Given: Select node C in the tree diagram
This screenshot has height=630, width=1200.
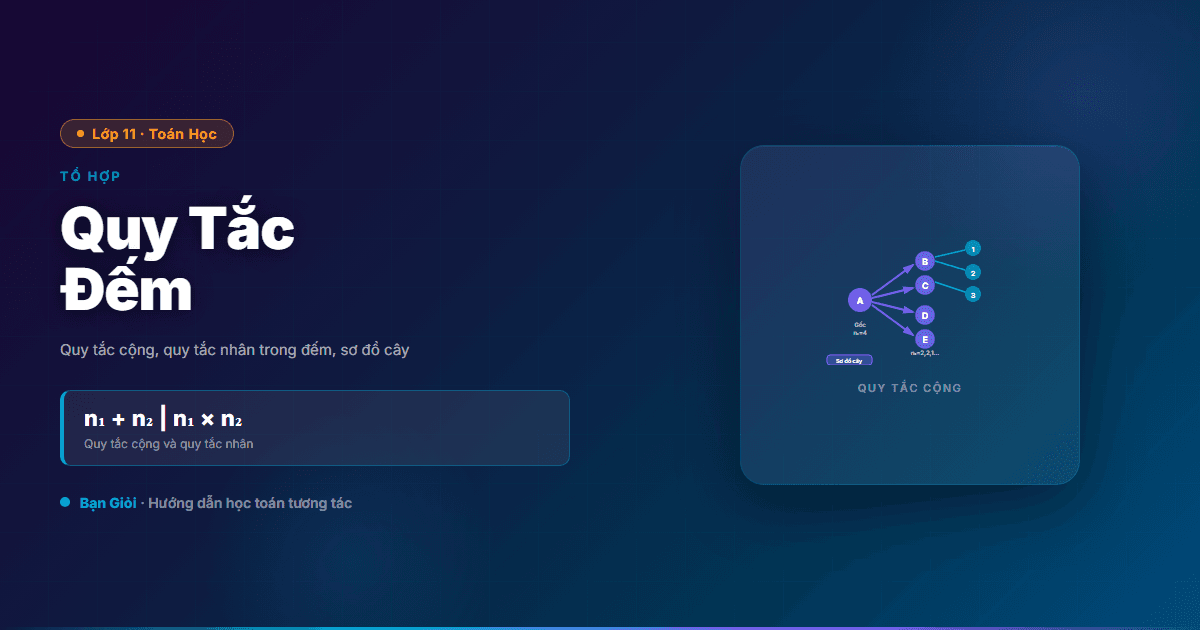Looking at the screenshot, I should [x=925, y=285].
